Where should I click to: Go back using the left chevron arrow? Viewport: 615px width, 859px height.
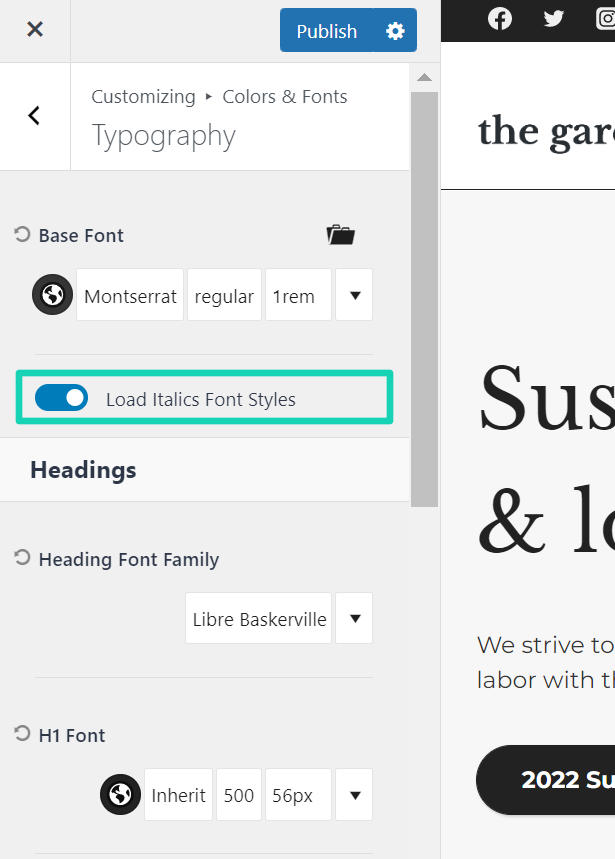[x=34, y=116]
